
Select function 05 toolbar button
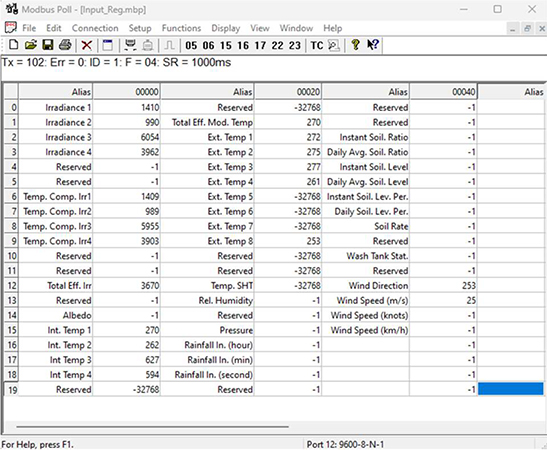pos(191,45)
